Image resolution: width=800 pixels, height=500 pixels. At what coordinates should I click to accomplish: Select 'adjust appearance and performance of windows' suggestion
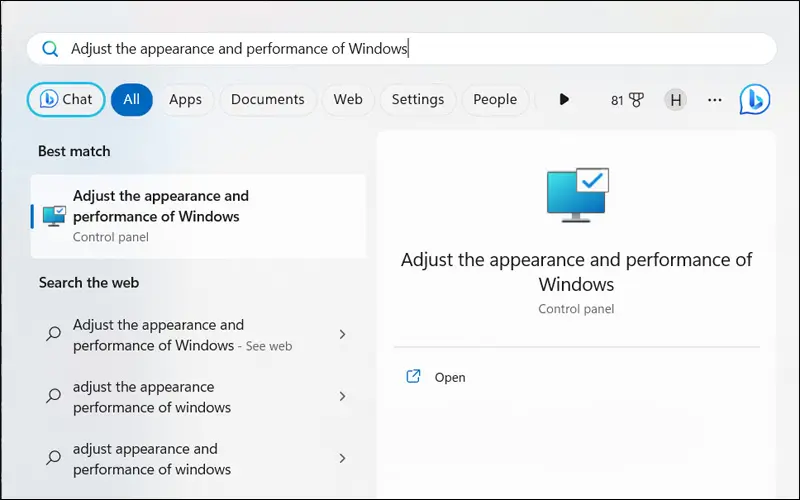198,459
